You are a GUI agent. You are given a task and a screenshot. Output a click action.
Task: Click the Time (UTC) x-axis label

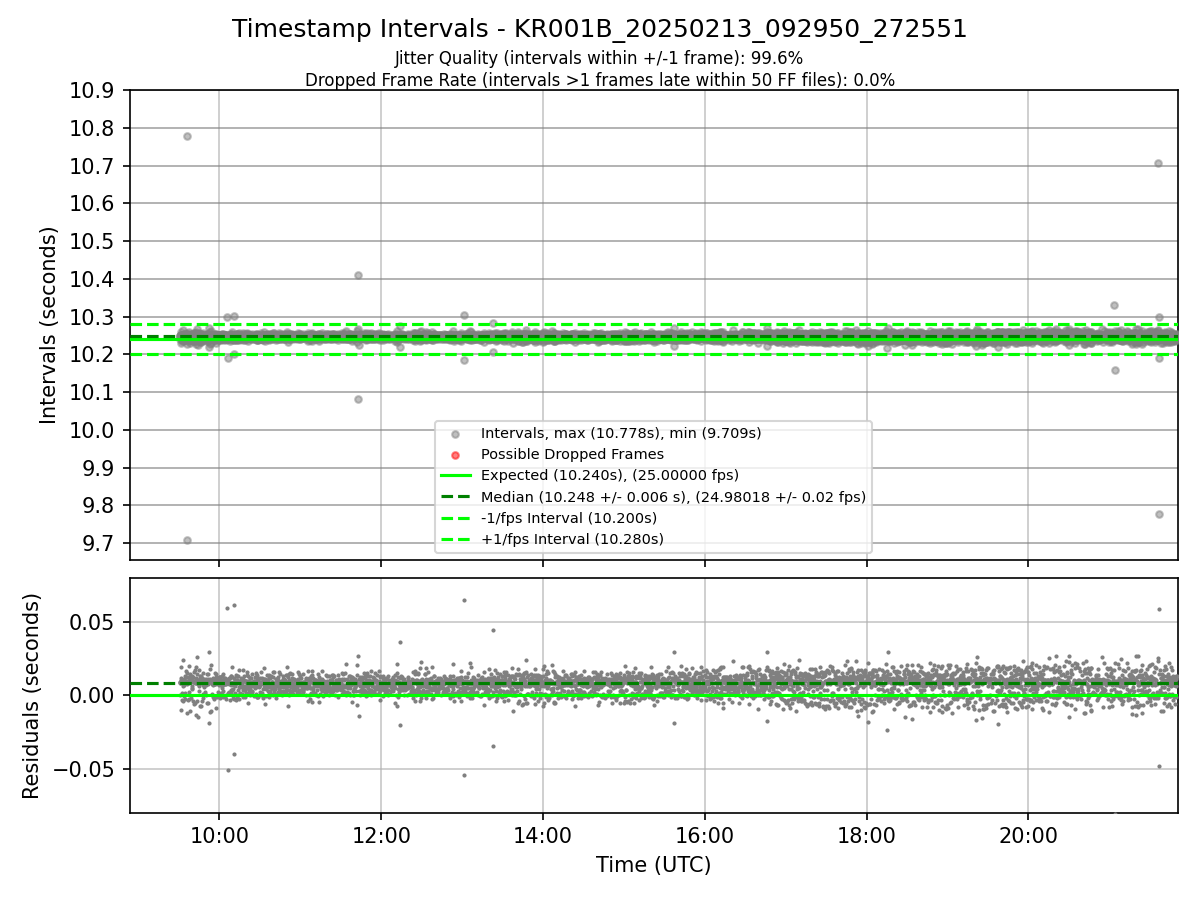click(x=653, y=865)
